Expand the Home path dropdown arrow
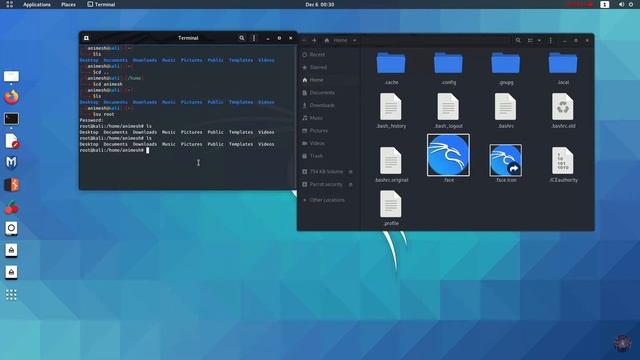Viewport: 640px width, 360px height. pyautogui.click(x=354, y=40)
